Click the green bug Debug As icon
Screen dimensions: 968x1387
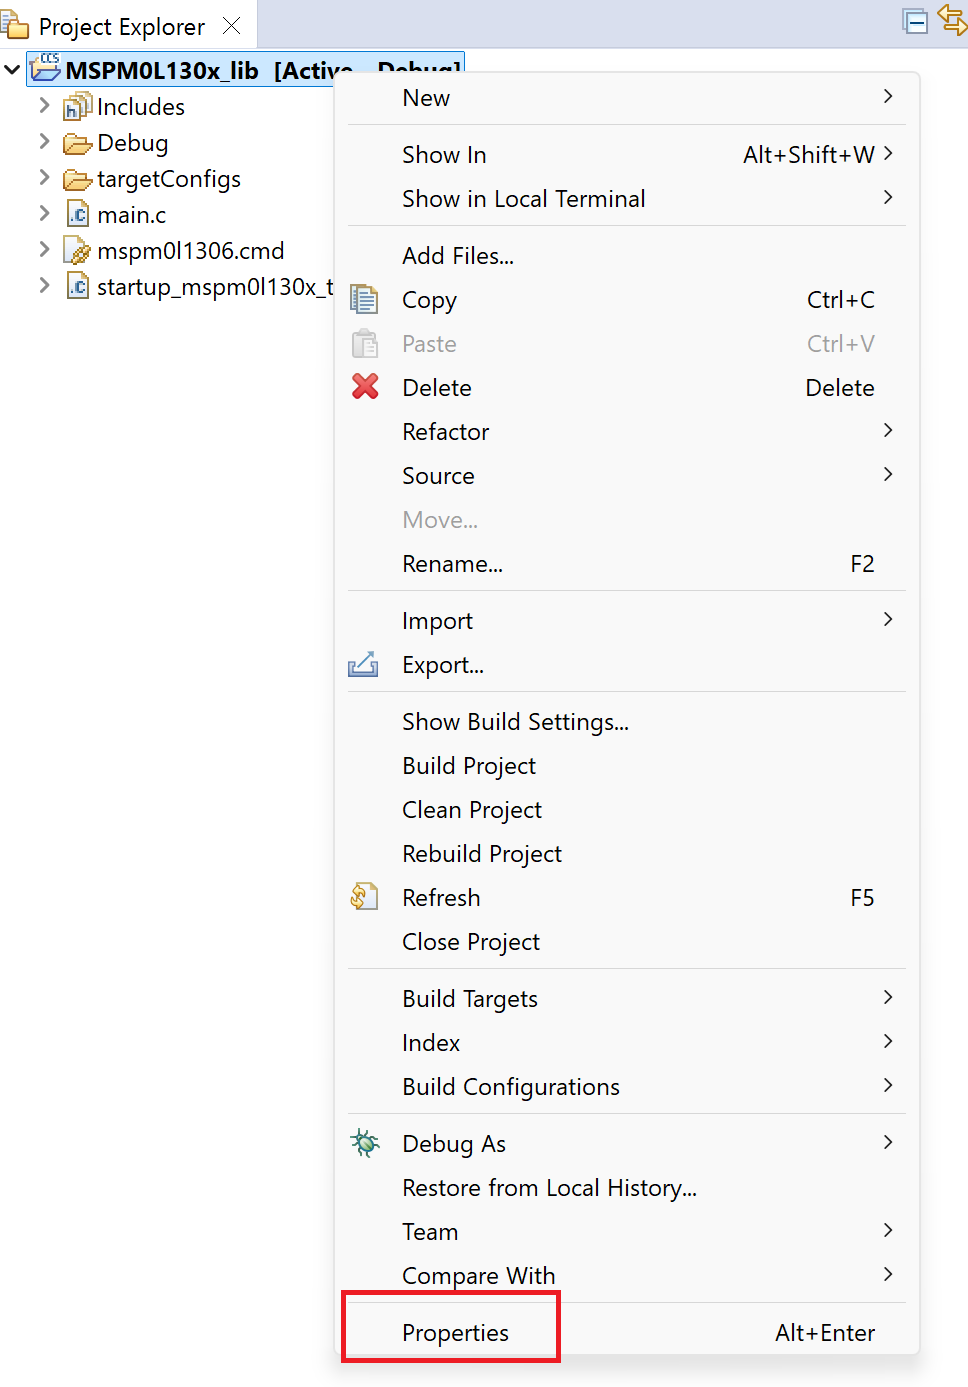coord(365,1142)
